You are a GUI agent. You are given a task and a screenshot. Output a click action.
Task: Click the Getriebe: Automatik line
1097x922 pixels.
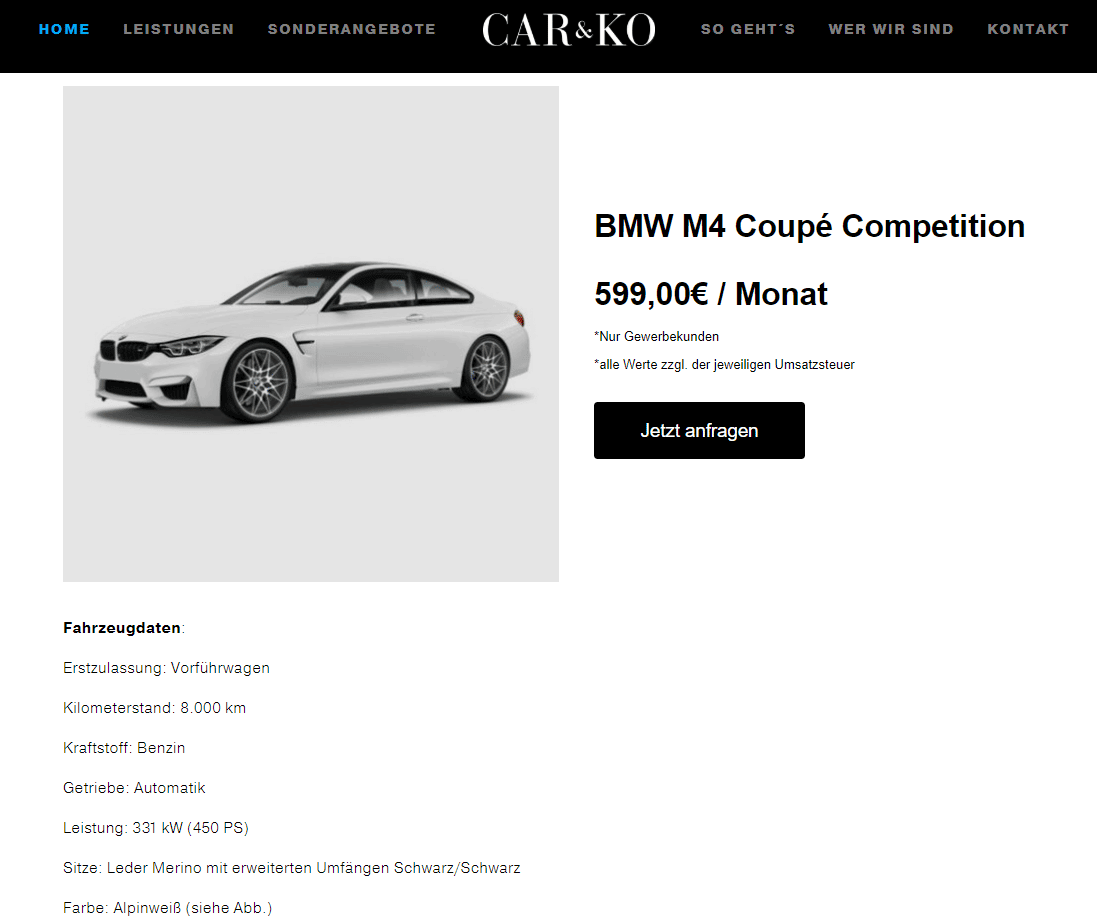[134, 788]
